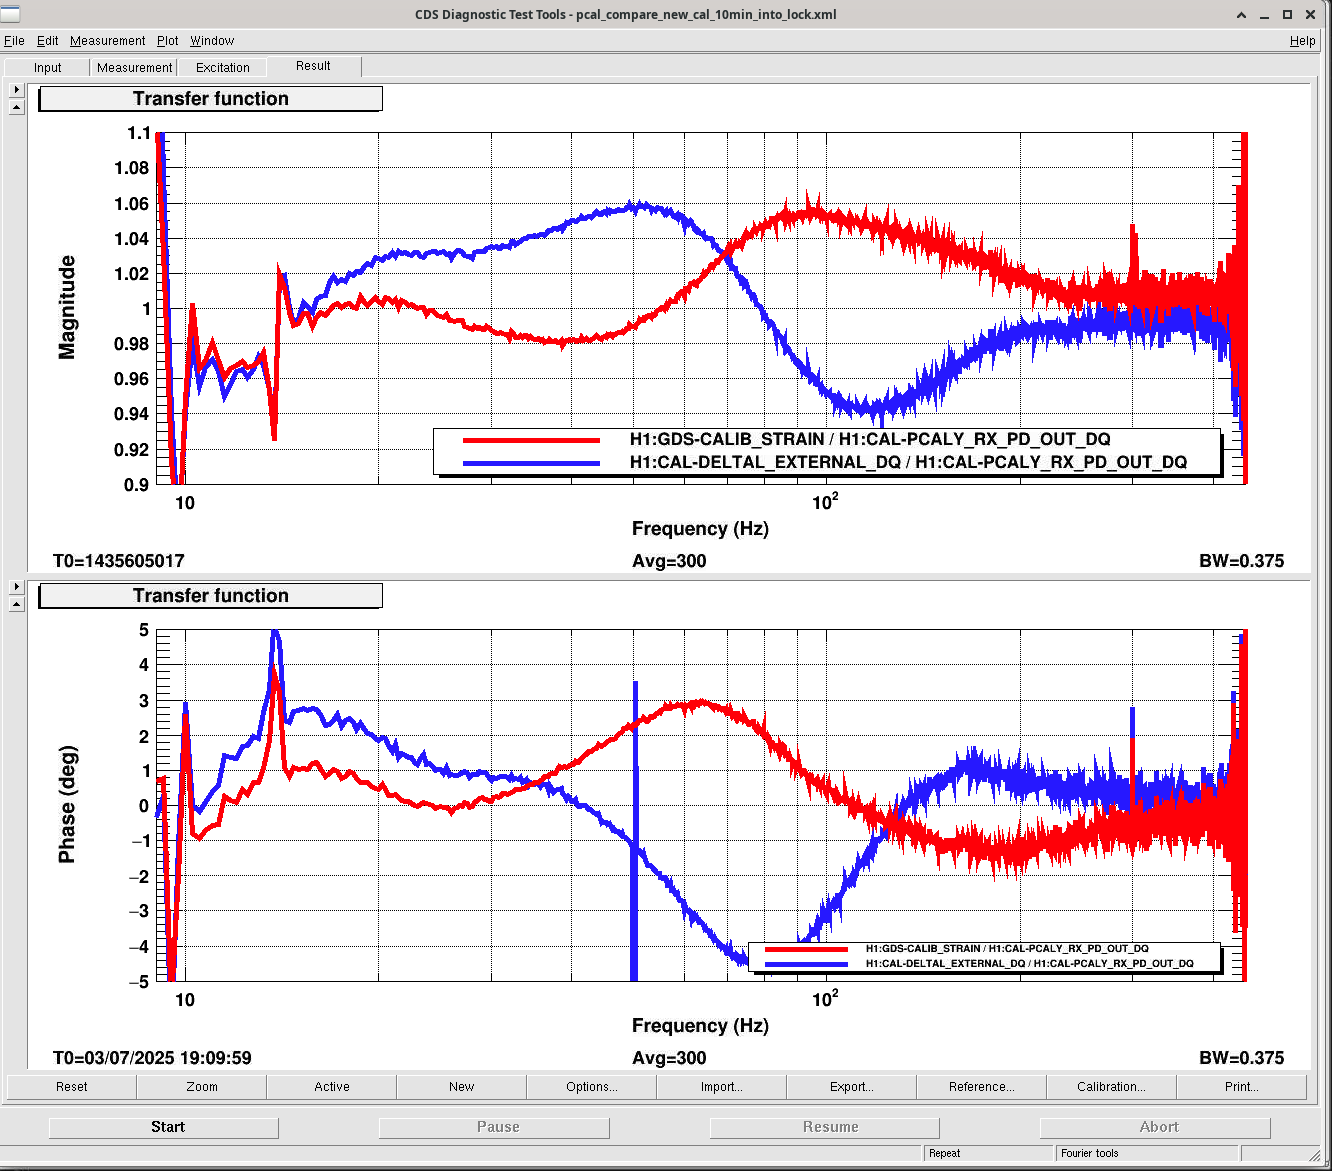
Task: Open the File menu
Action: coord(14,41)
